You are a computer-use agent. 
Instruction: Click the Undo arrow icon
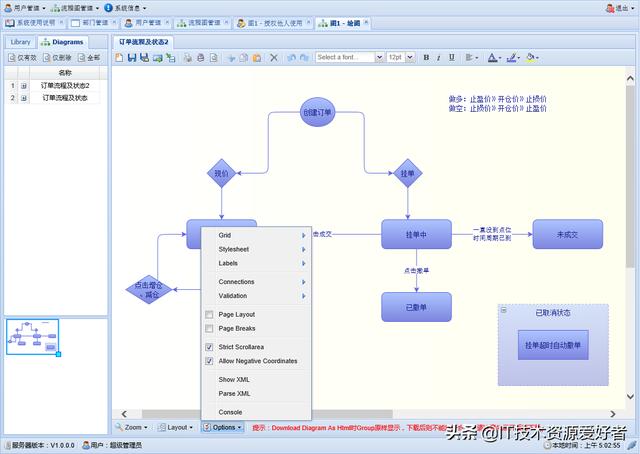(x=291, y=58)
